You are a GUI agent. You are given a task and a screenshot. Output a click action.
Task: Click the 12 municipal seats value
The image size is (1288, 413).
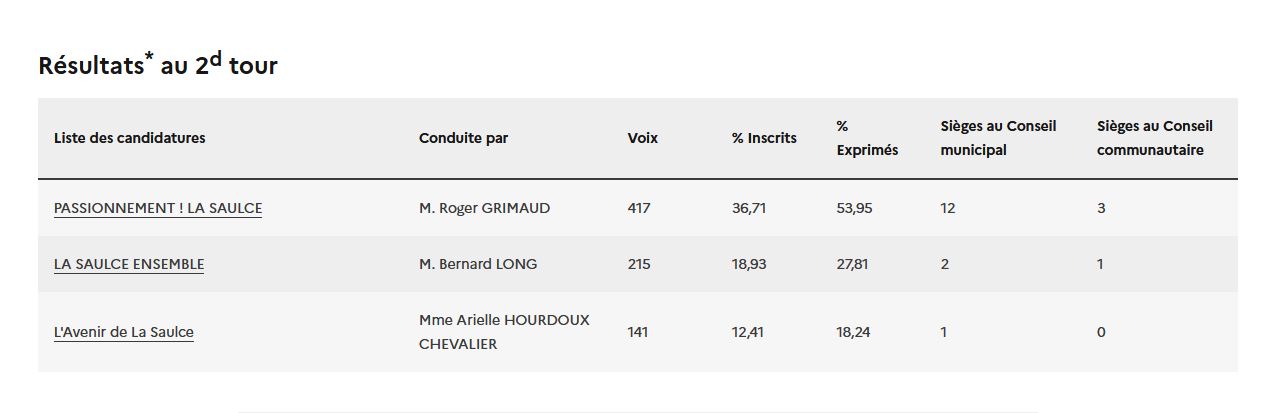pos(948,208)
